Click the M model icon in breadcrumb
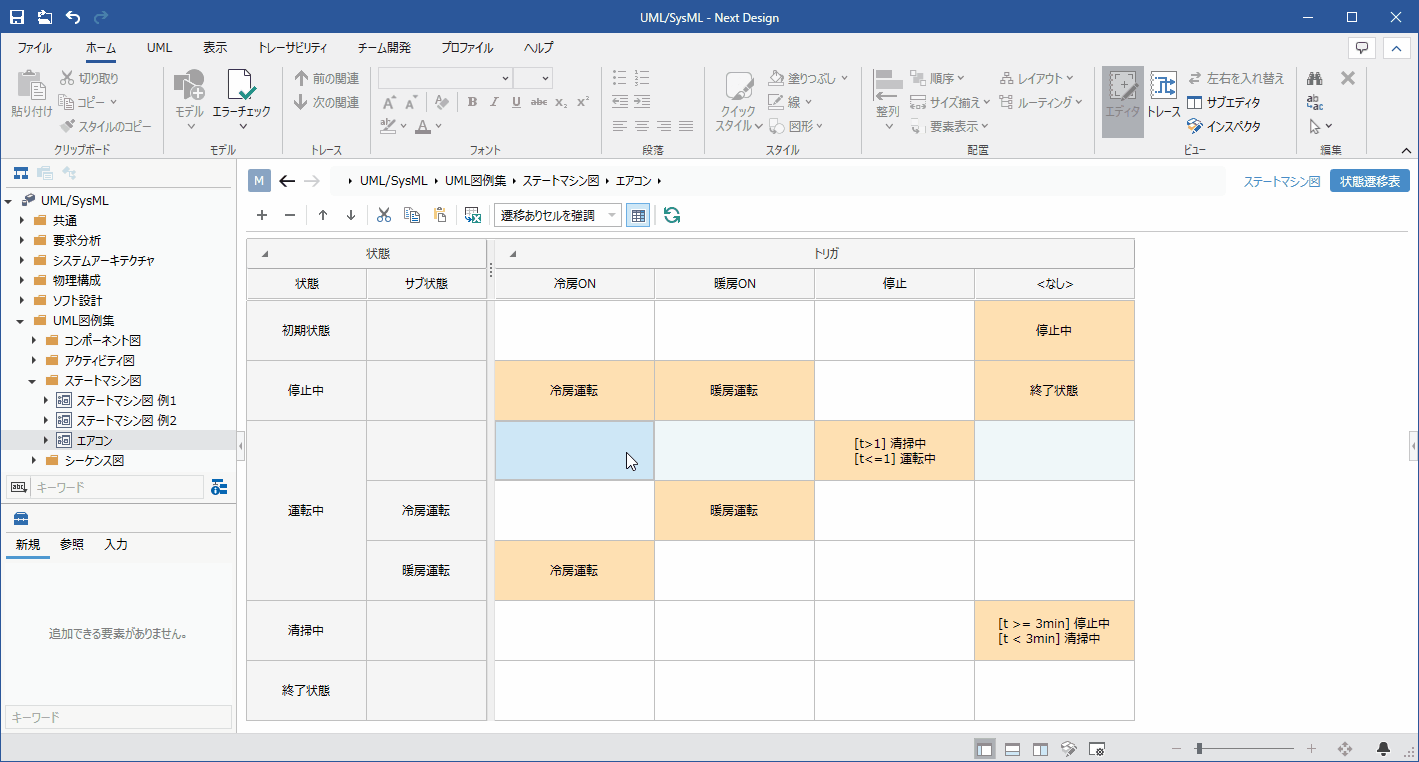Viewport: 1419px width, 762px height. pyautogui.click(x=259, y=181)
